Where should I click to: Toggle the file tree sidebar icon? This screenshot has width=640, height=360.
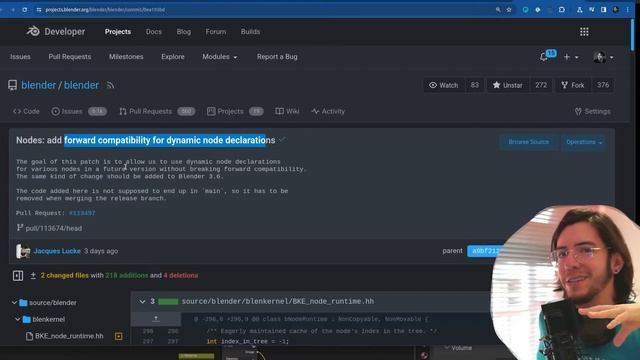click(18, 276)
